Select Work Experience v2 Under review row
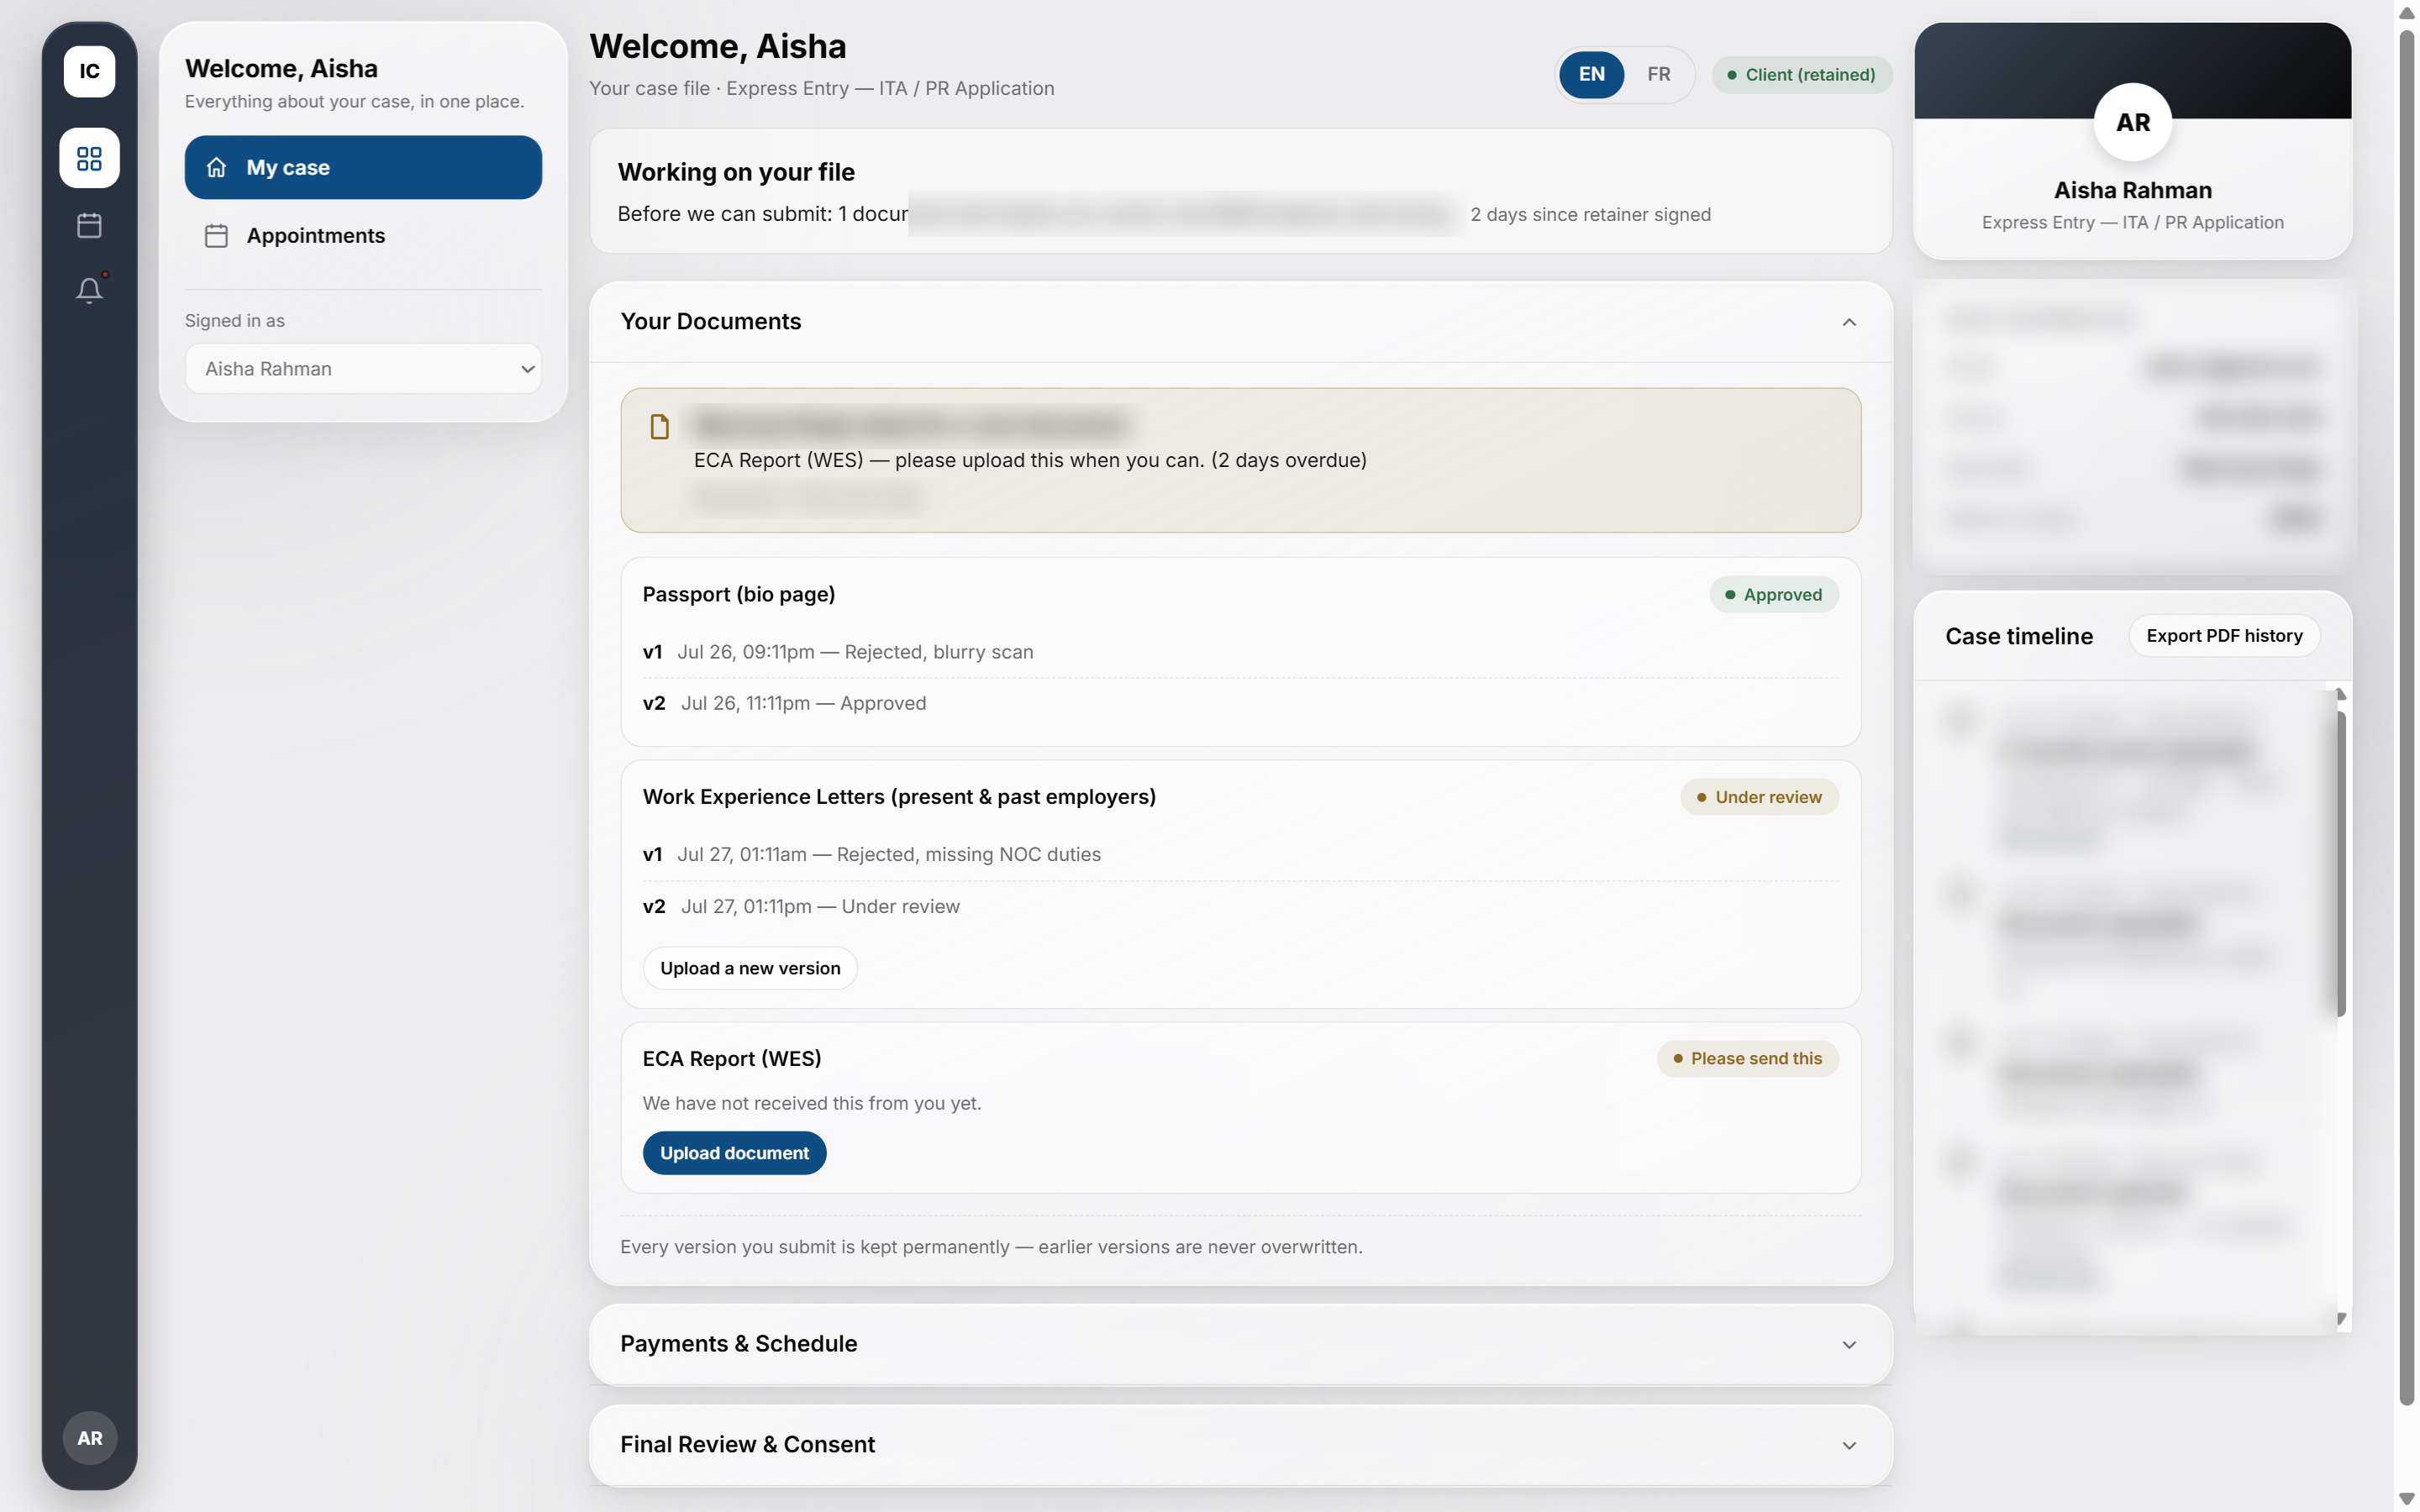This screenshot has height=1512, width=2420. [x=1240, y=906]
